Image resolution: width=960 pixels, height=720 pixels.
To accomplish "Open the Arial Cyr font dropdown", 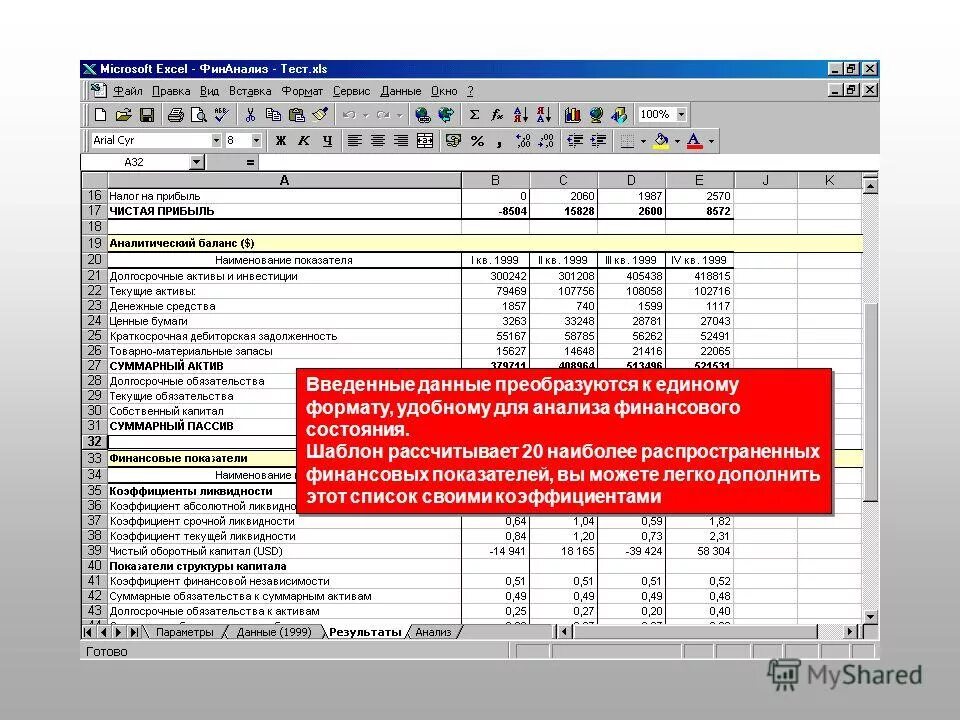I will pos(216,140).
